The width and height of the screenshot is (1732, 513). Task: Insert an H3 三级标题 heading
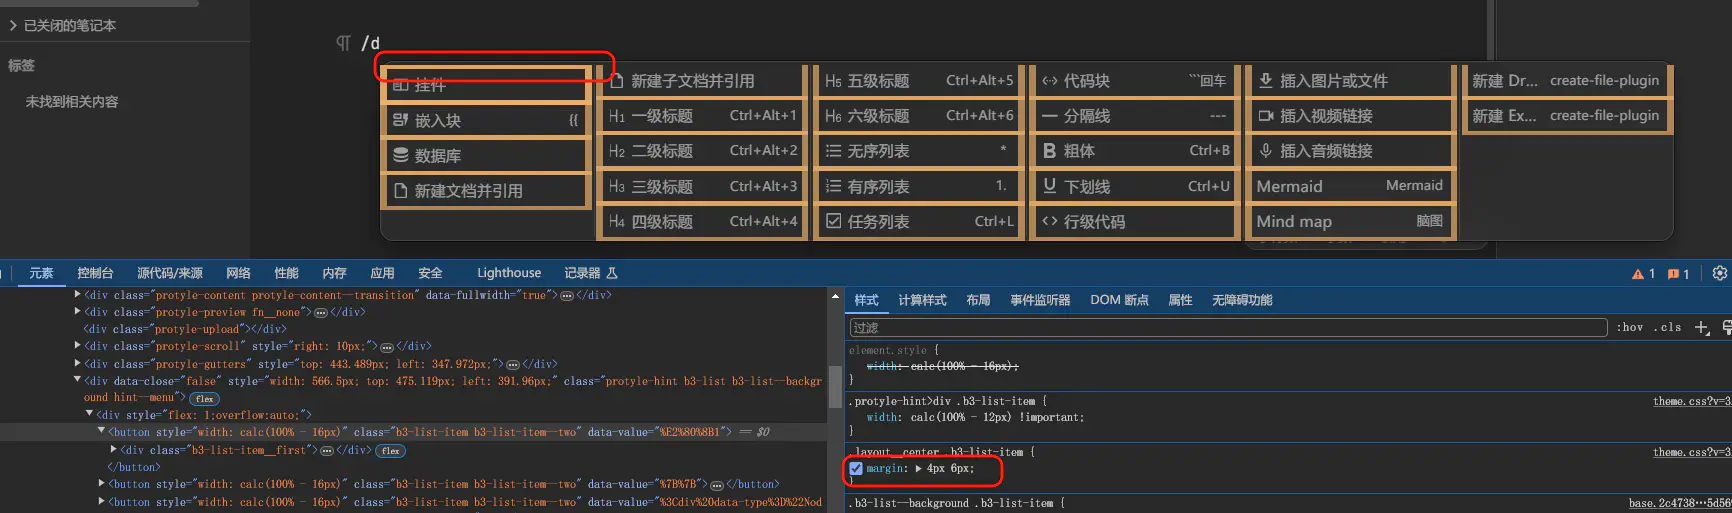[702, 186]
